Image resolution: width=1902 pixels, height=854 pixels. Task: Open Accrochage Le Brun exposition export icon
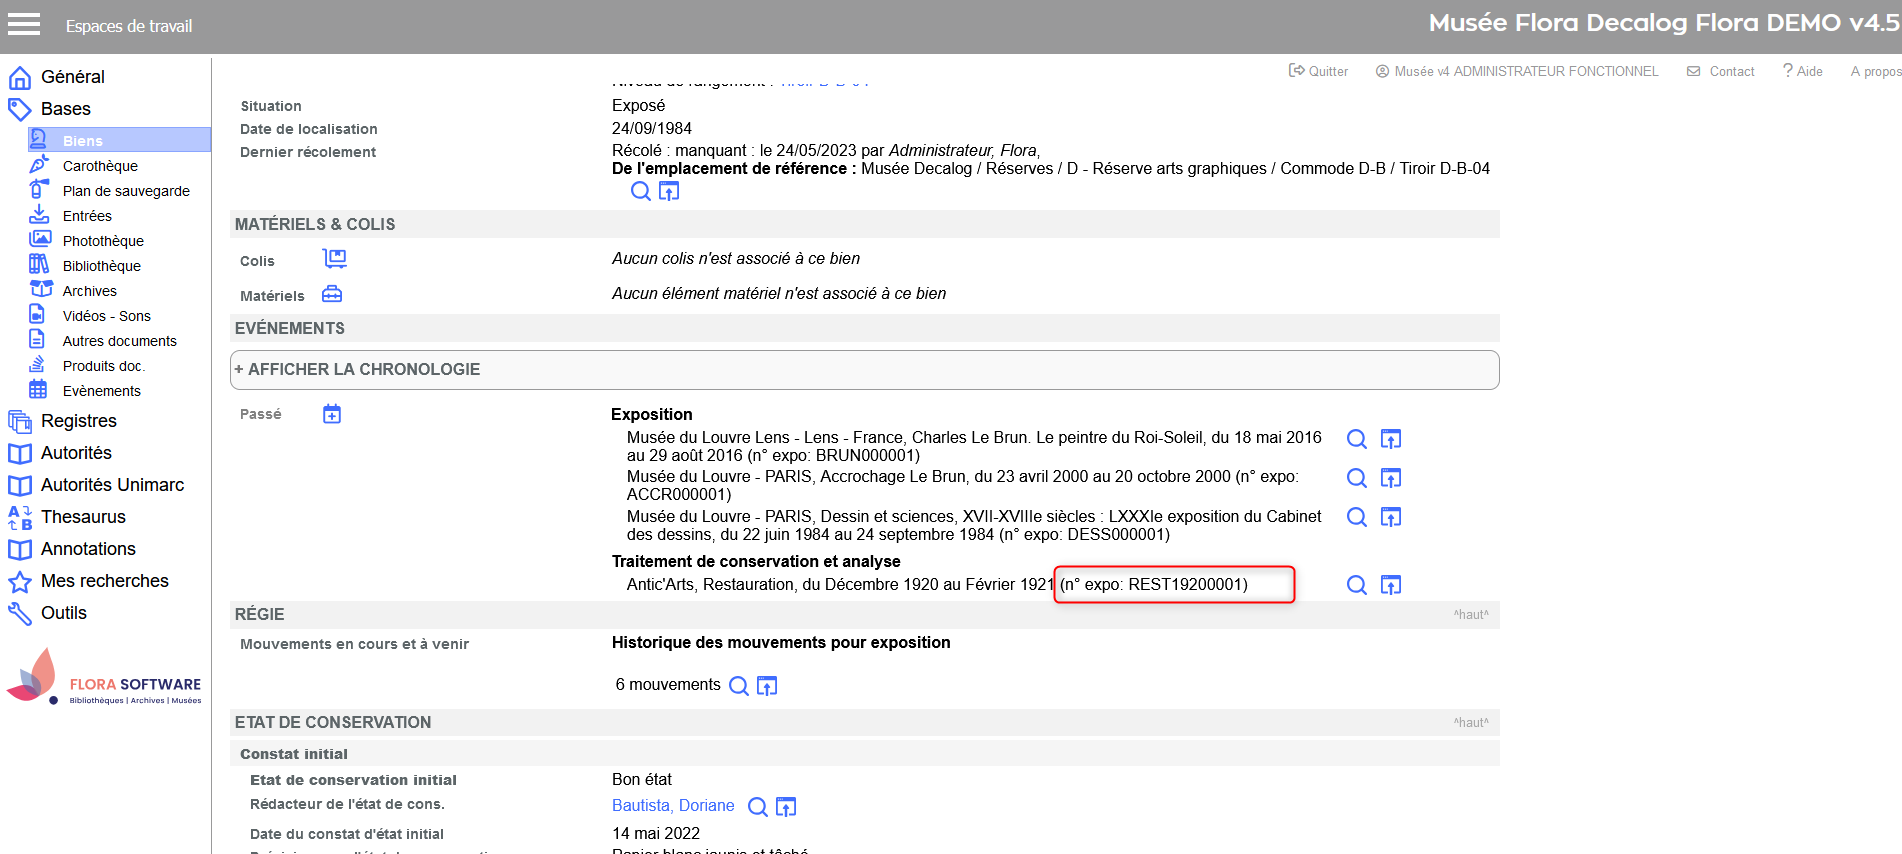point(1390,478)
